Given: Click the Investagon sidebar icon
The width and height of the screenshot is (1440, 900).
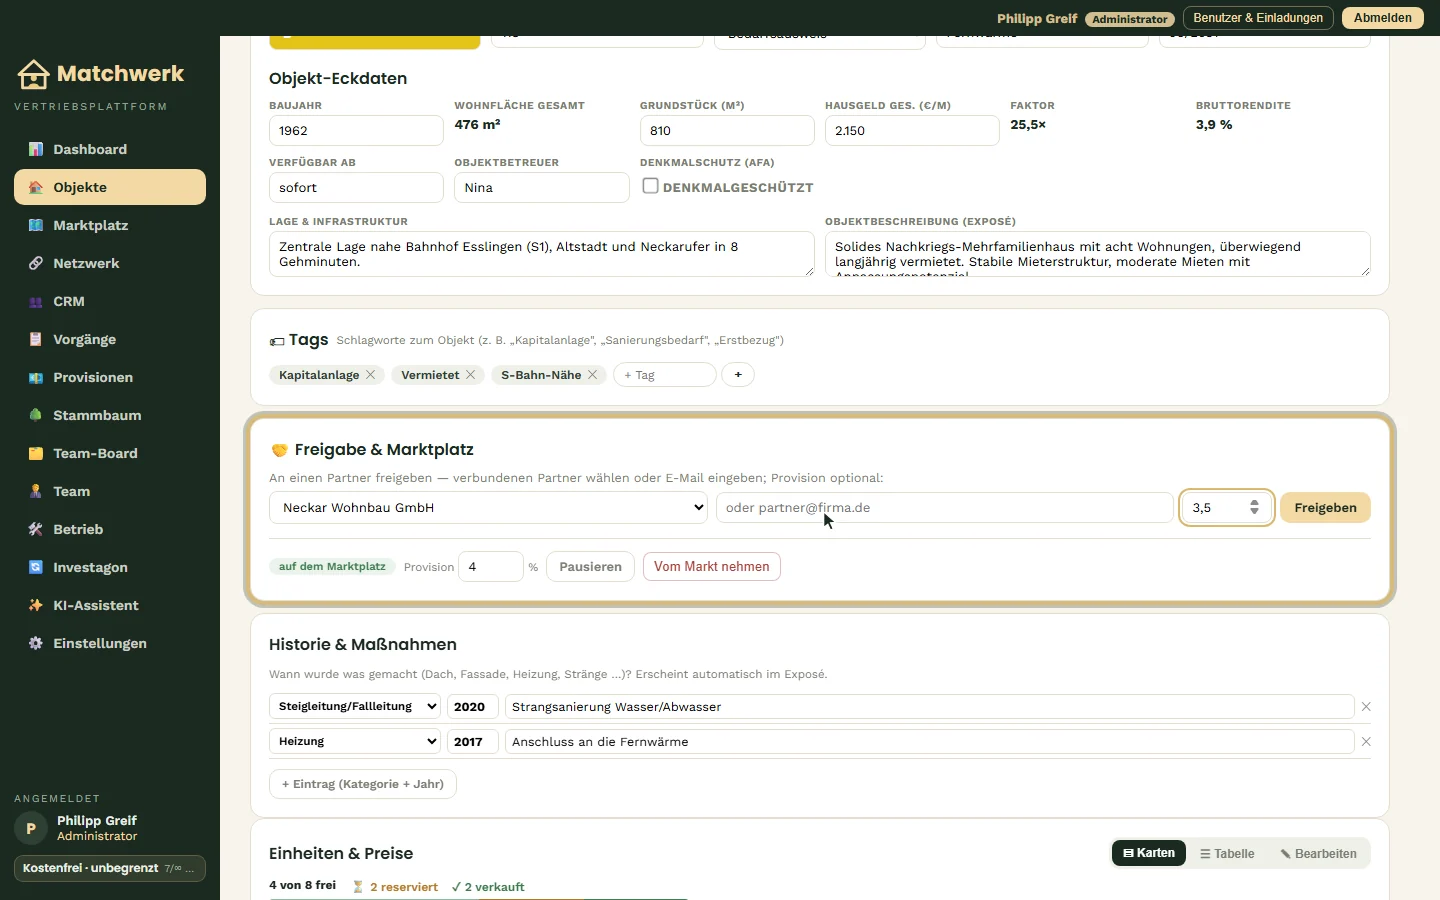Looking at the screenshot, I should [x=36, y=567].
